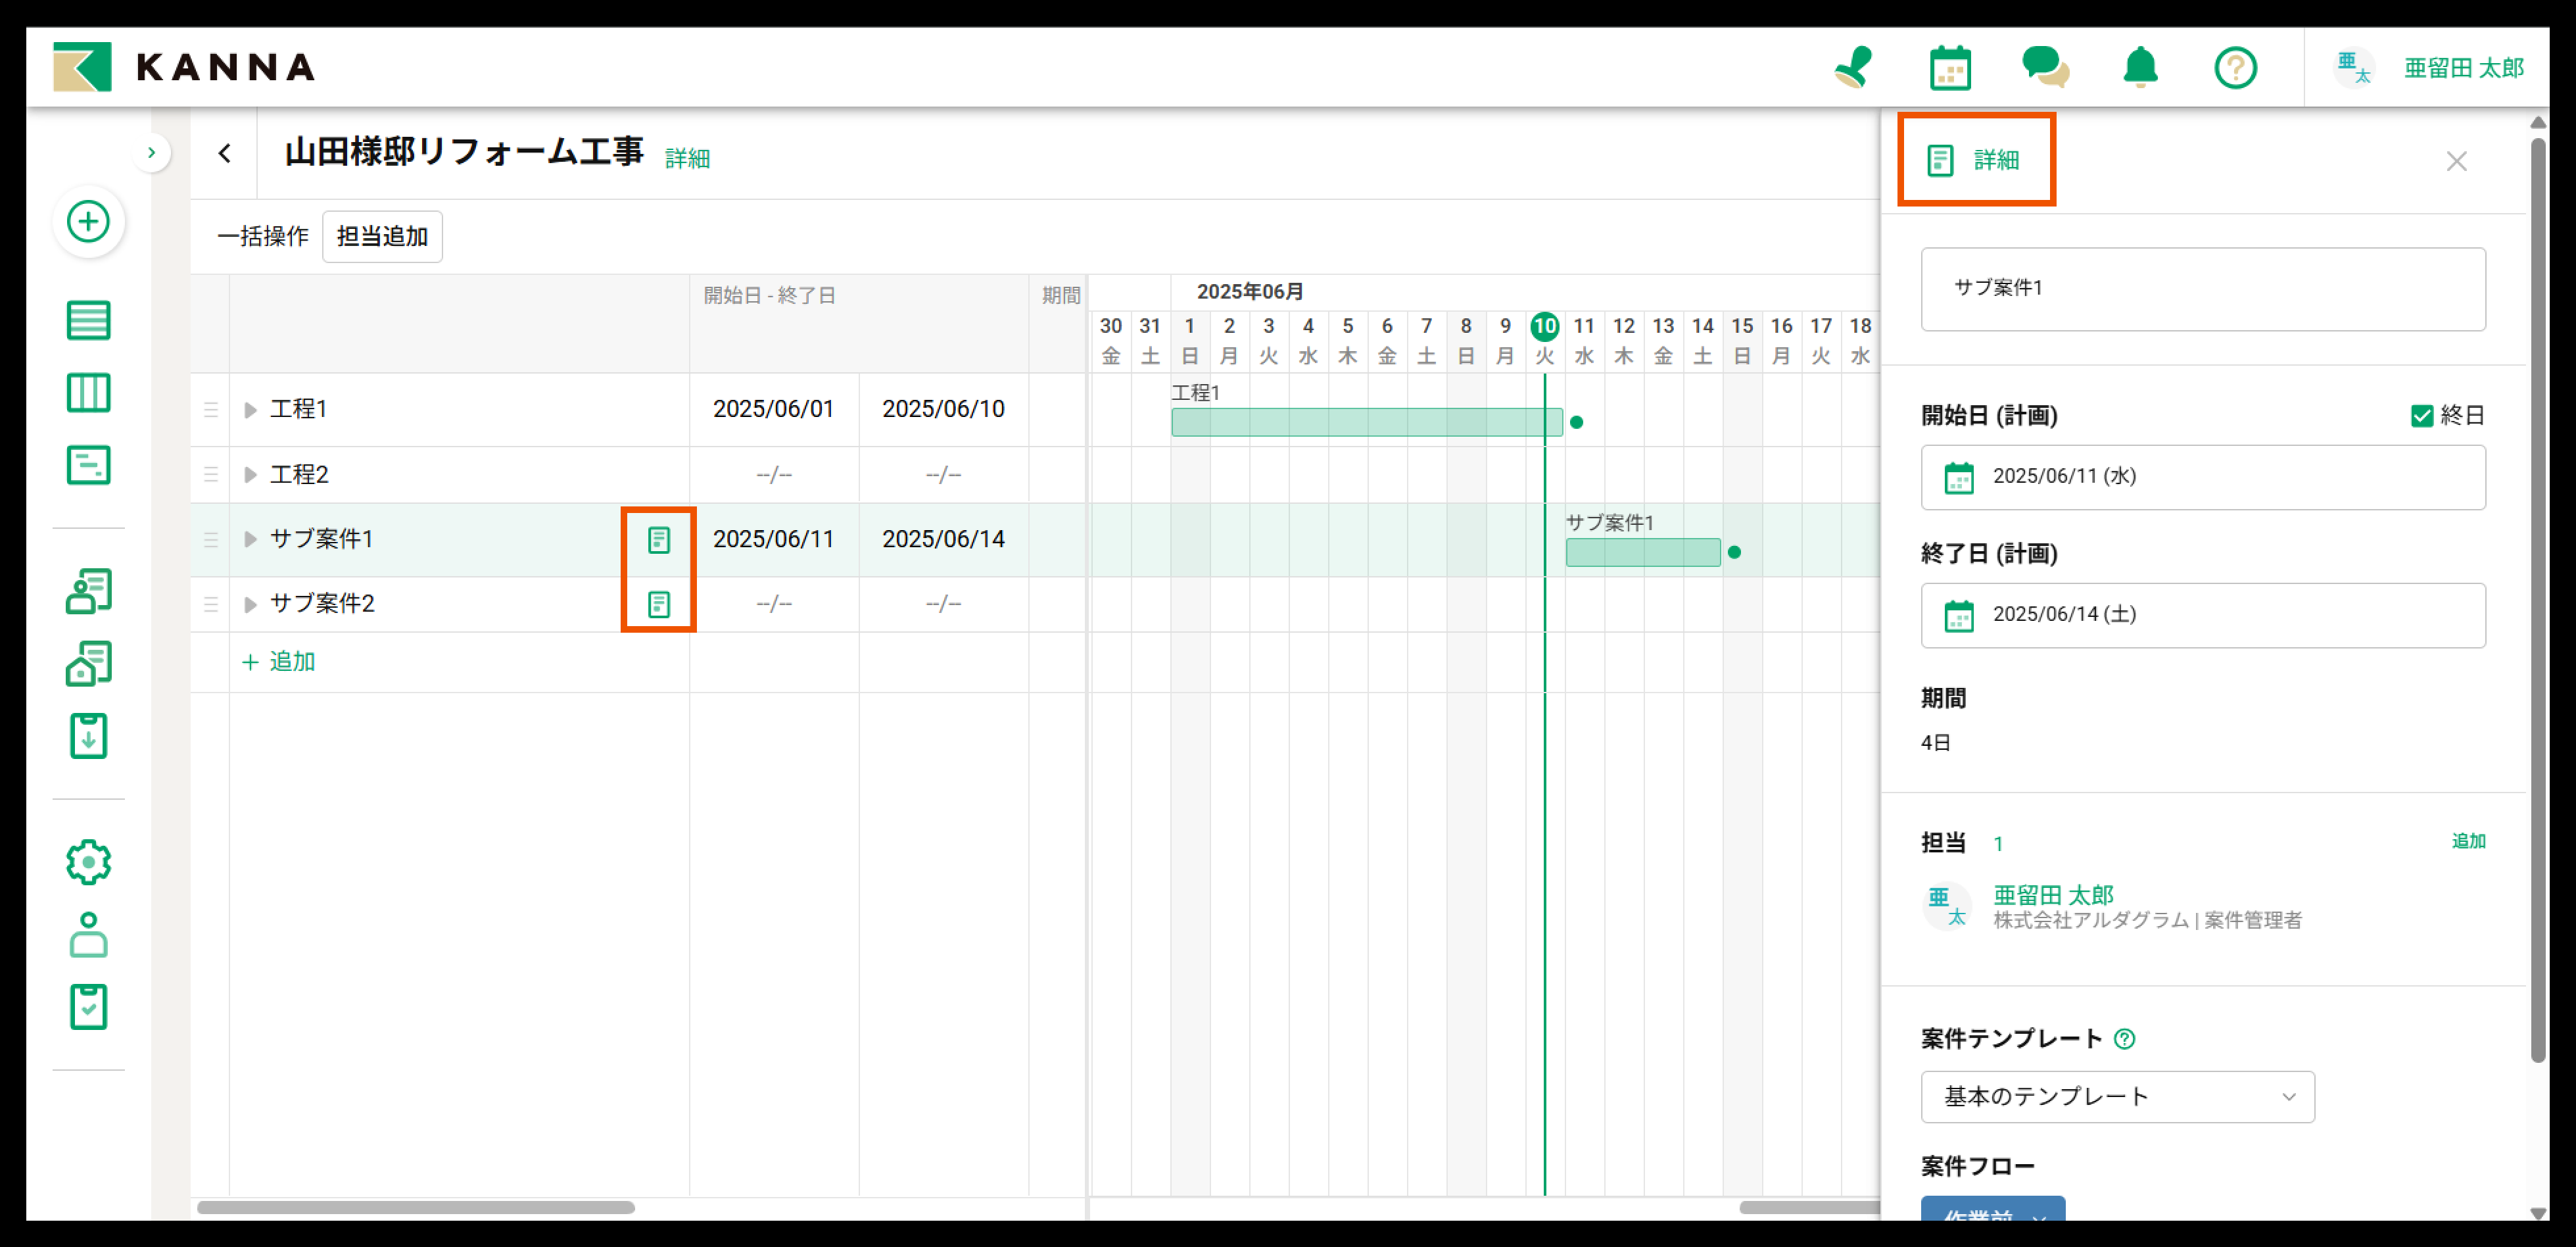Click the 開始日 date input field
The image size is (2576, 1247).
pos(2202,477)
